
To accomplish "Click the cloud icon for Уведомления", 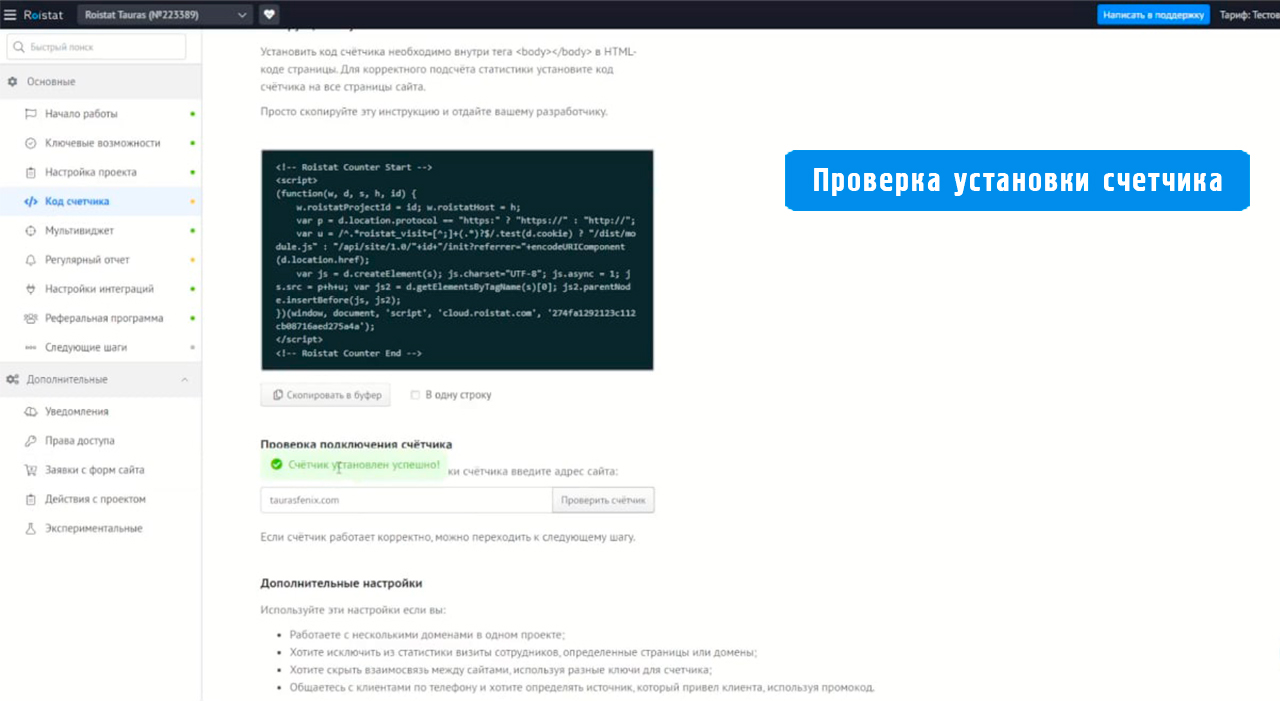I will (31, 411).
